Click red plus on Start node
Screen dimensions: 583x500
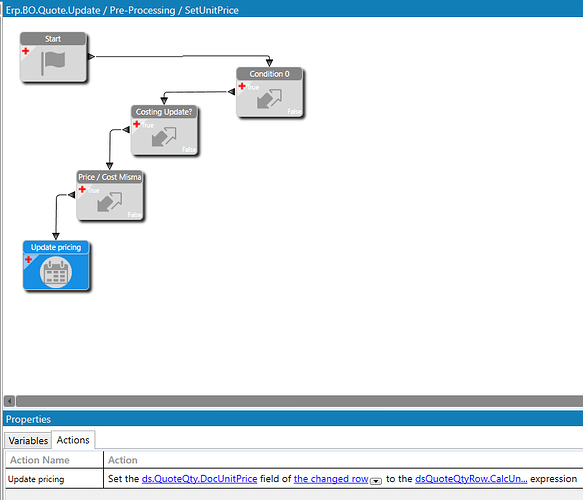pyautogui.click(x=26, y=51)
